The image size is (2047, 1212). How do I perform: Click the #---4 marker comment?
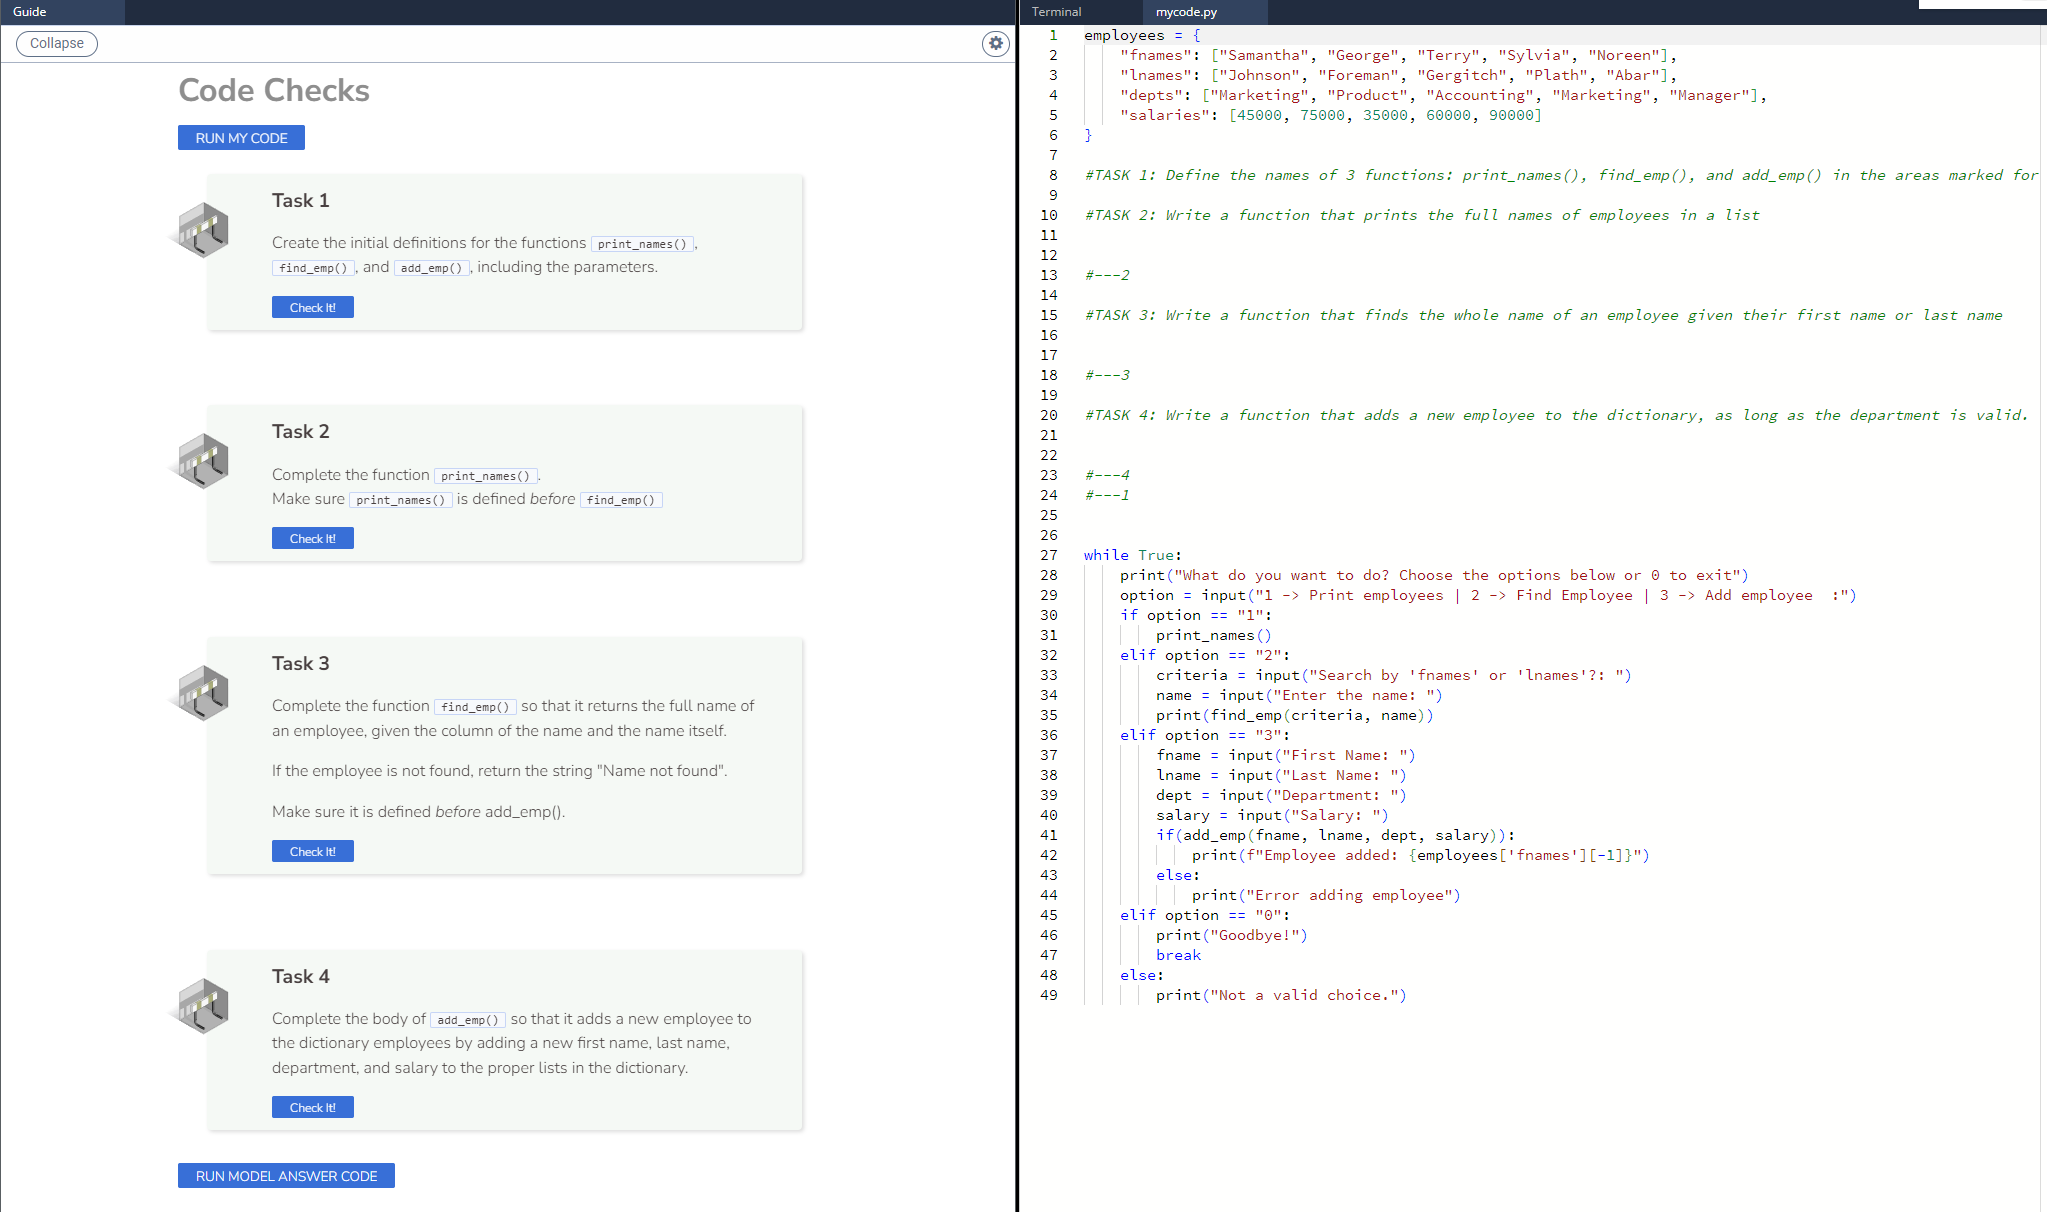pos(1107,475)
